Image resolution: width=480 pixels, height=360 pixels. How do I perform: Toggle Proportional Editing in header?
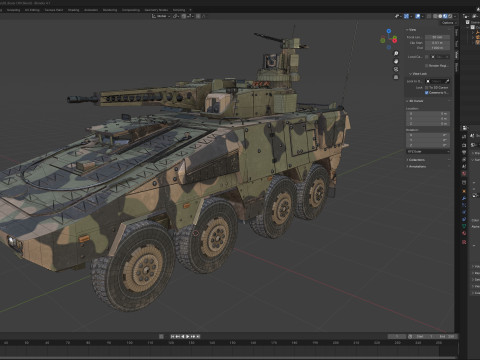(198, 16)
